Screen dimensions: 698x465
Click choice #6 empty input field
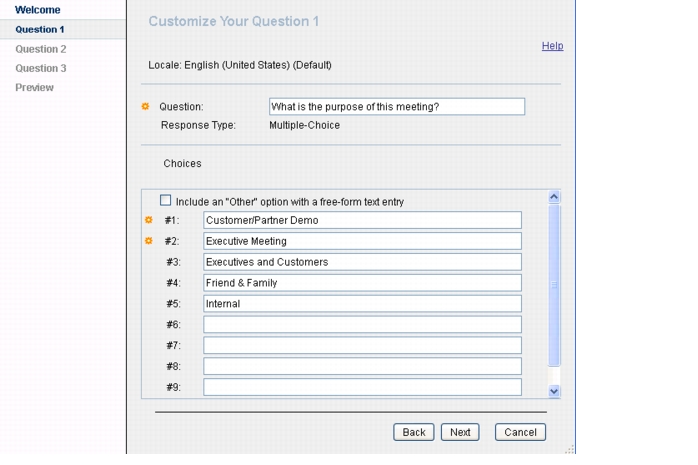point(362,324)
